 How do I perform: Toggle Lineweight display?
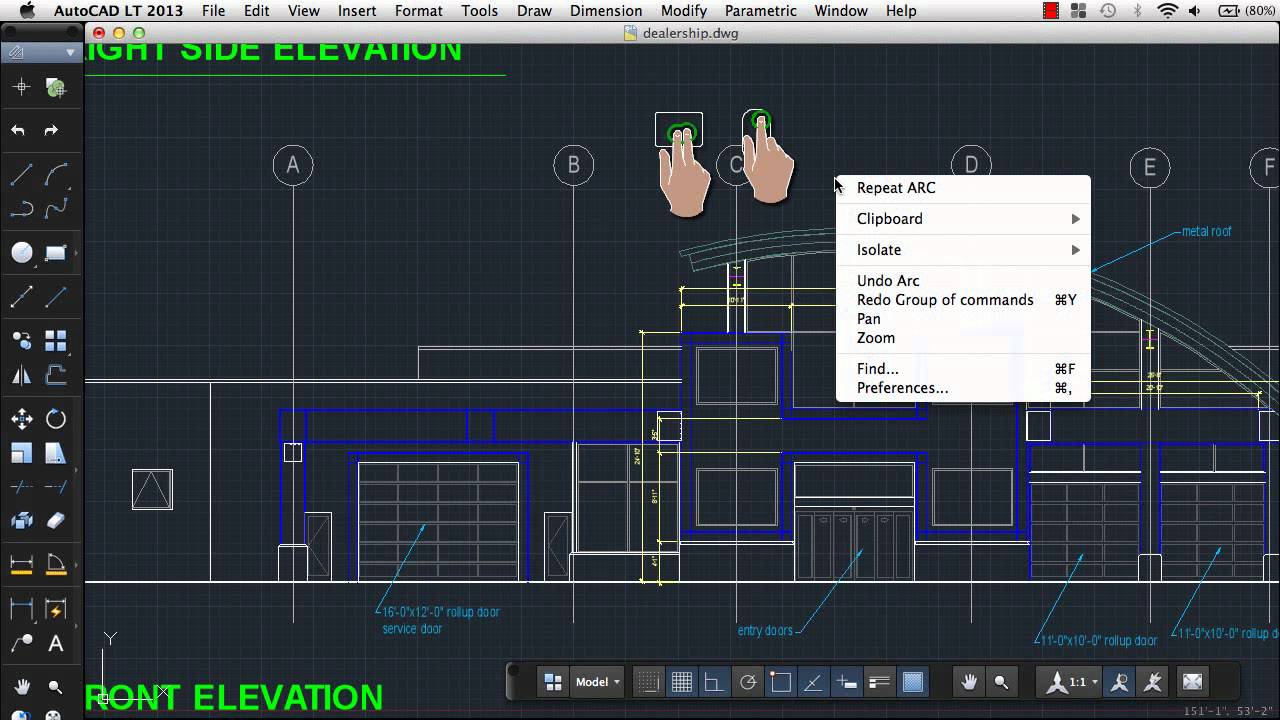[x=880, y=682]
